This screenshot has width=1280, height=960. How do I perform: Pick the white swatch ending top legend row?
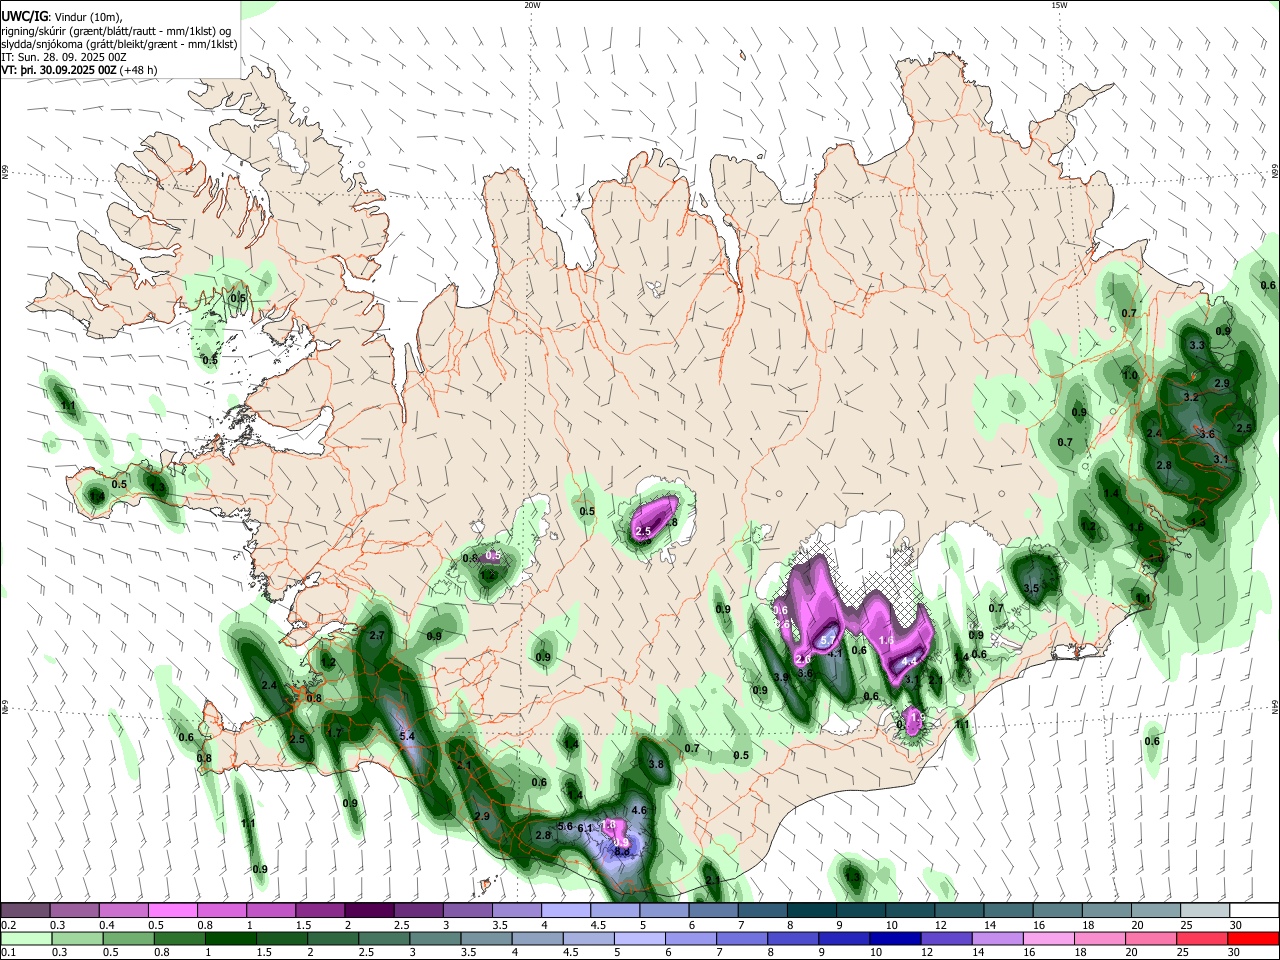1252,911
